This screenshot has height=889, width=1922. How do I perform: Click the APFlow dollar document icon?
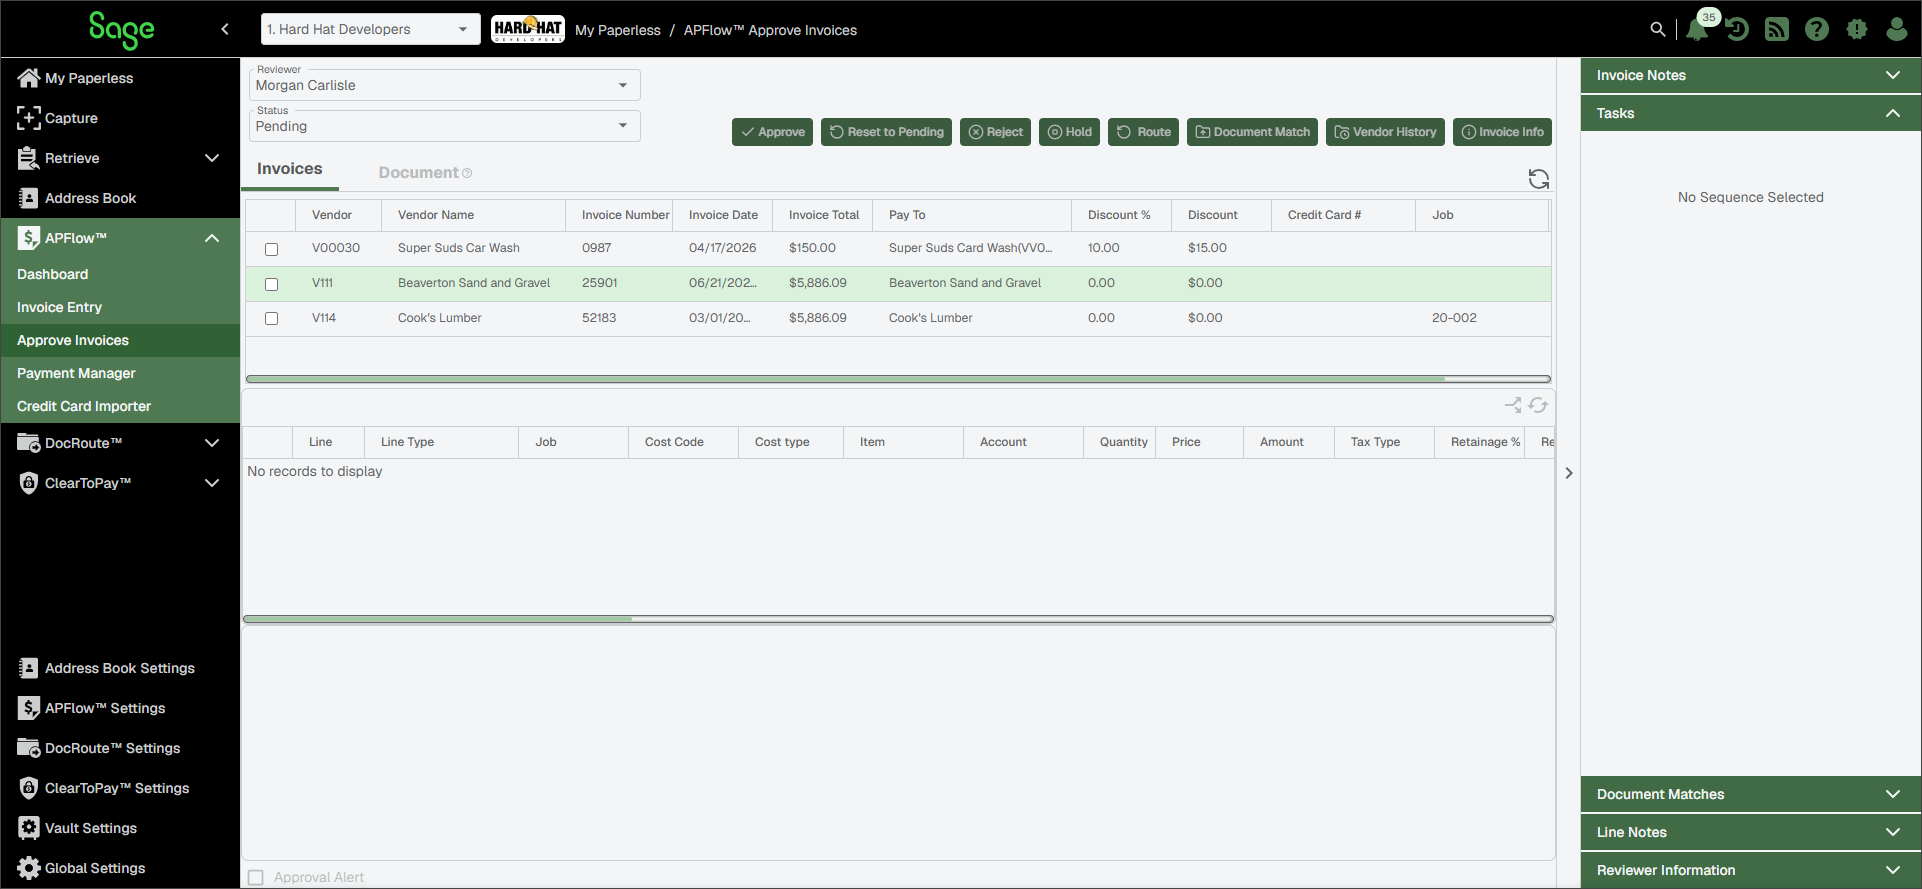click(29, 238)
